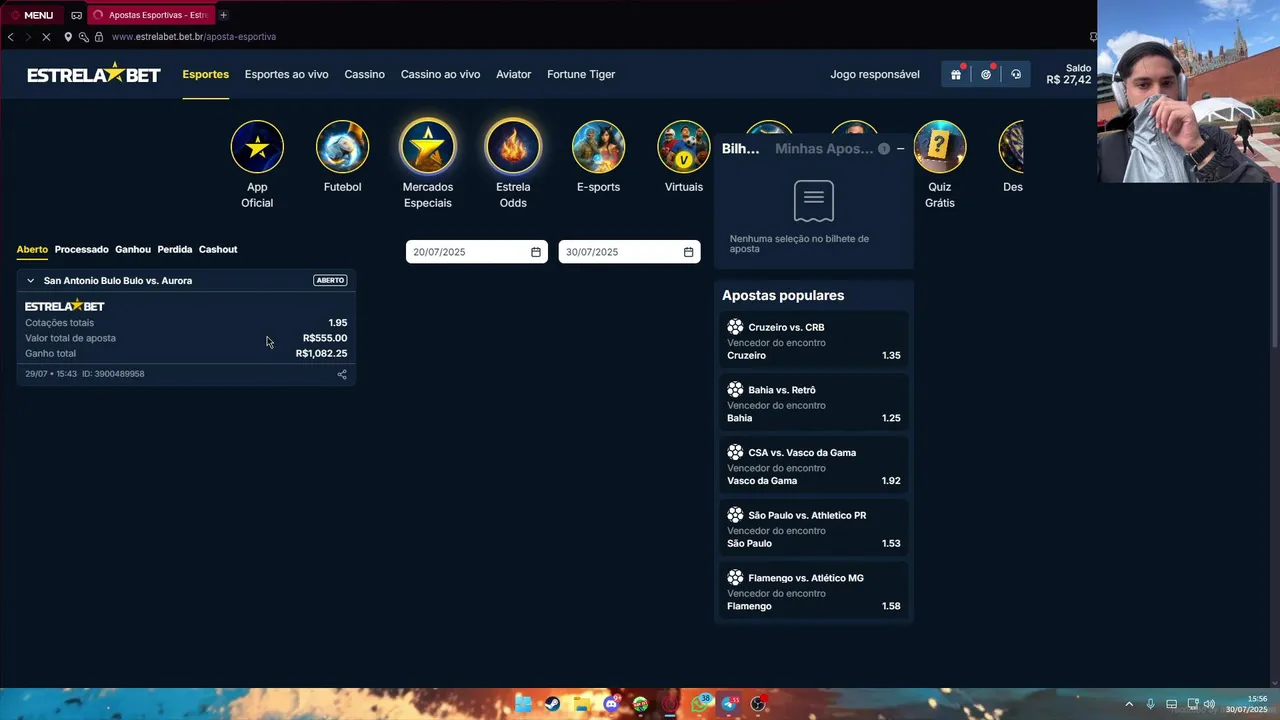Screen dimensions: 1280x720
Task: Go to Esportes ao vivo
Action: (x=286, y=74)
